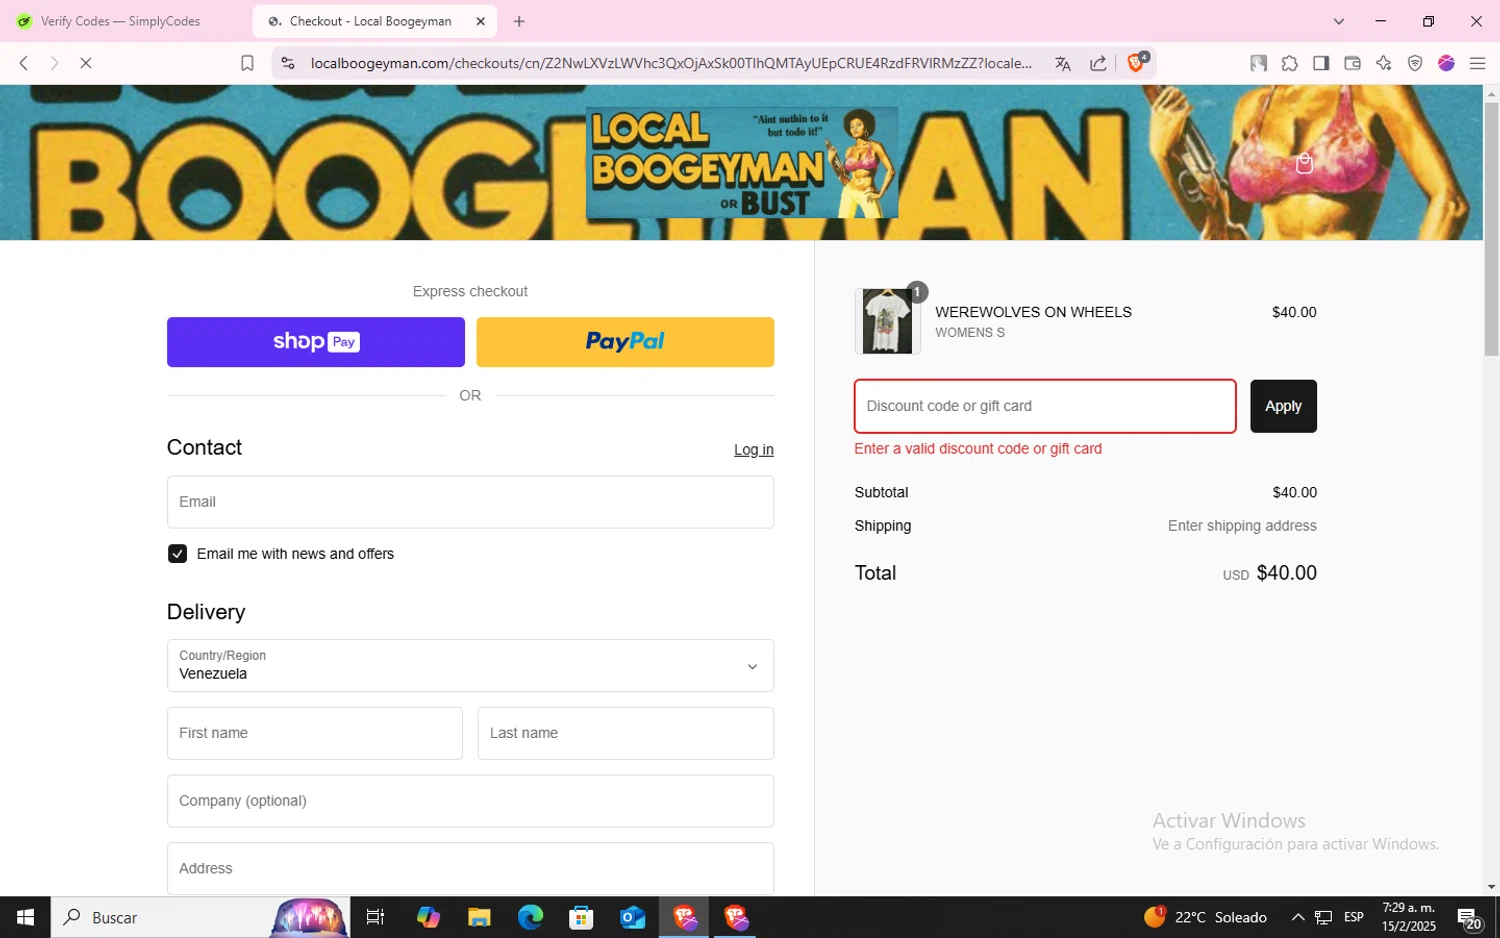The image size is (1500, 938).
Task: Open Microsoft Edge from taskbar
Action: pos(530,917)
